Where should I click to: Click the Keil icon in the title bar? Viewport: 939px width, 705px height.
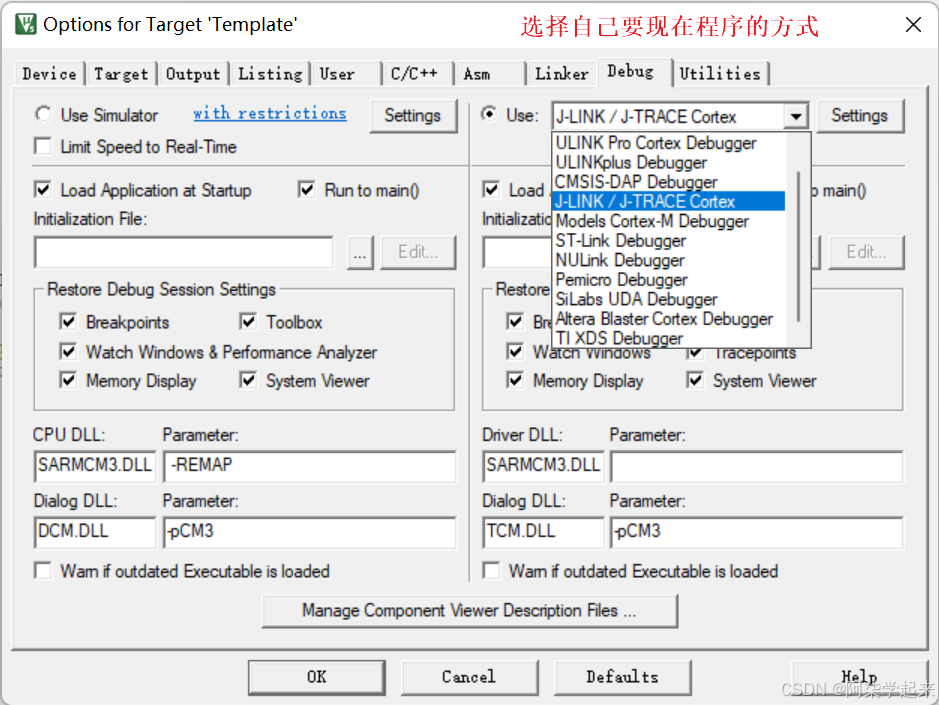point(25,23)
